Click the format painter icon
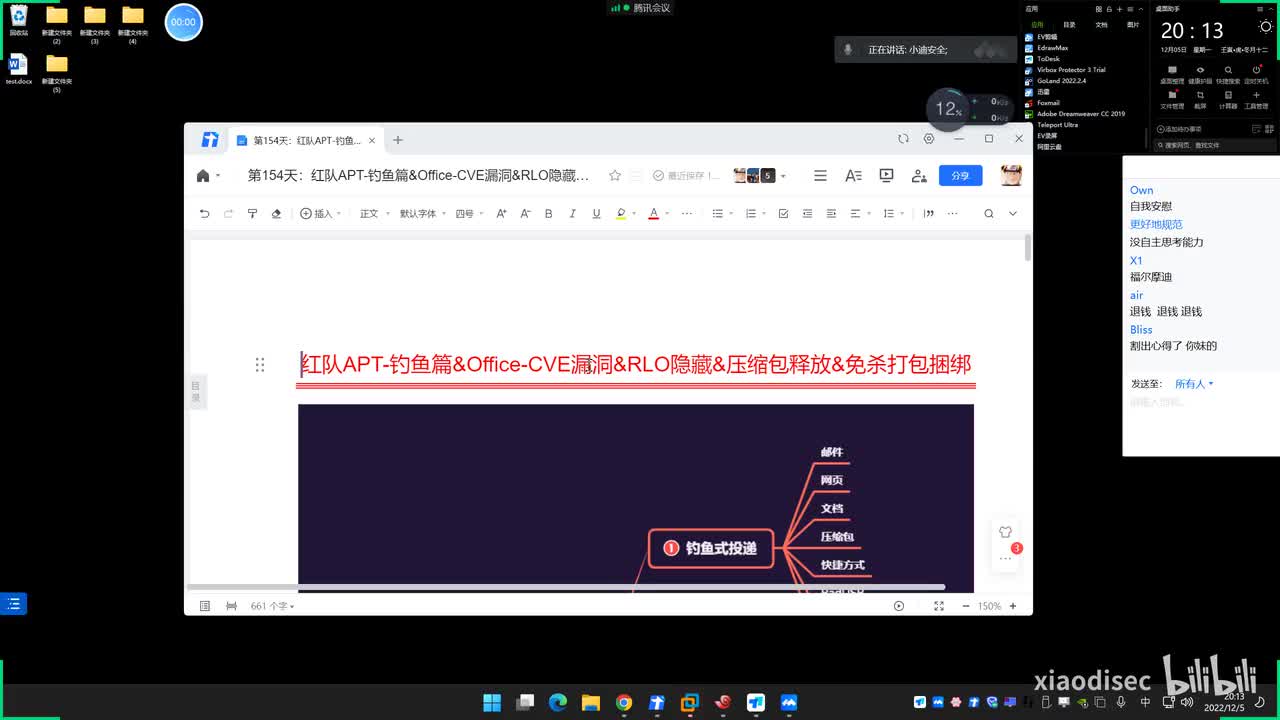The height and width of the screenshot is (720, 1280). (252, 213)
